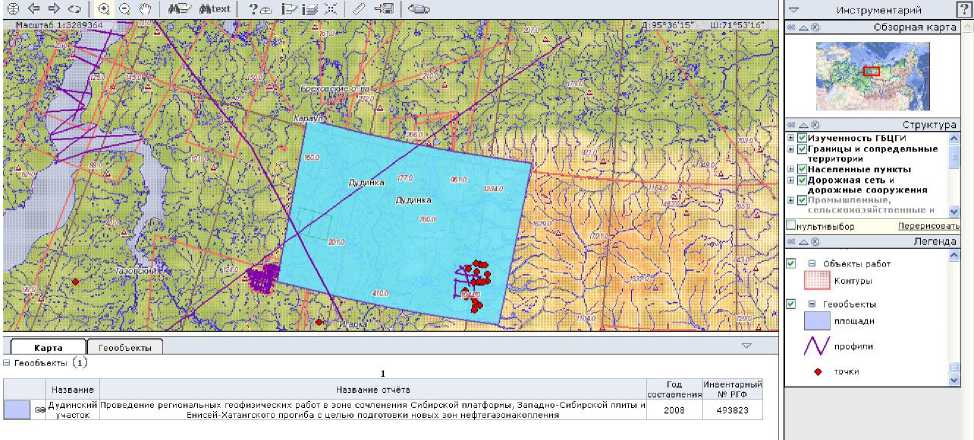The width and height of the screenshot is (974, 440).
Task: Click the year 2008 cell
Action: pyautogui.click(x=673, y=410)
